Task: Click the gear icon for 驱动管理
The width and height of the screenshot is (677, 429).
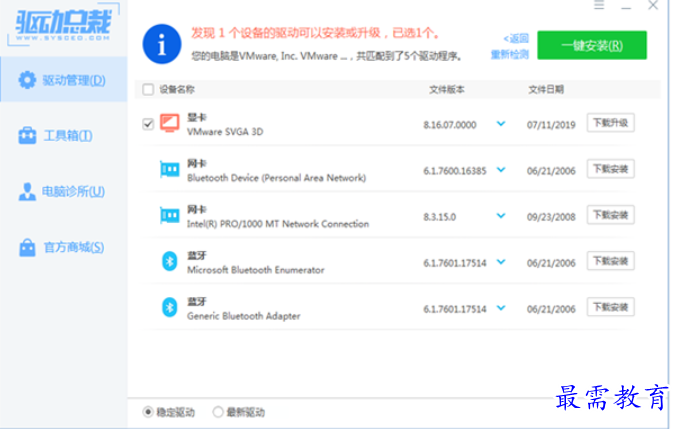Action: click(x=27, y=80)
